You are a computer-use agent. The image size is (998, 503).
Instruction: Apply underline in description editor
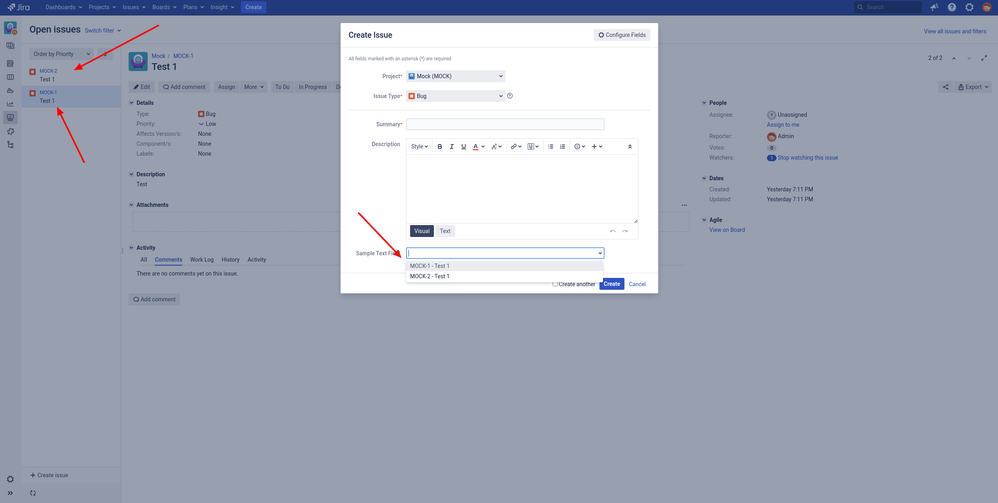[x=463, y=146]
